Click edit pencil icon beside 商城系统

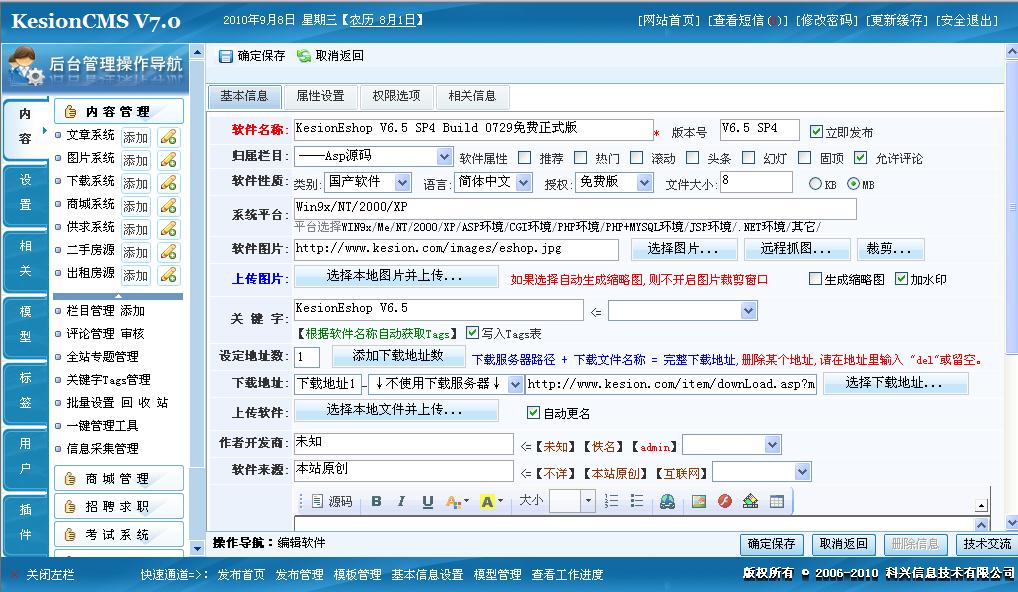click(x=169, y=206)
